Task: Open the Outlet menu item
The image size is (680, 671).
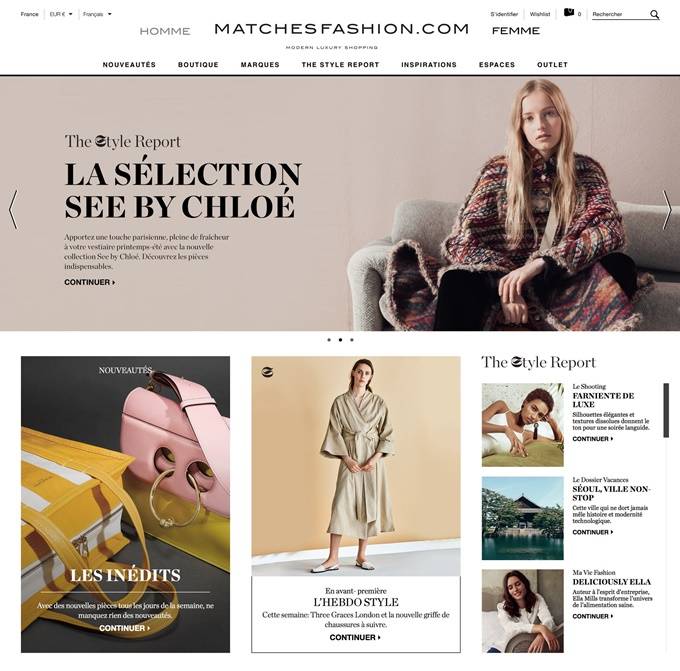Action: point(552,65)
